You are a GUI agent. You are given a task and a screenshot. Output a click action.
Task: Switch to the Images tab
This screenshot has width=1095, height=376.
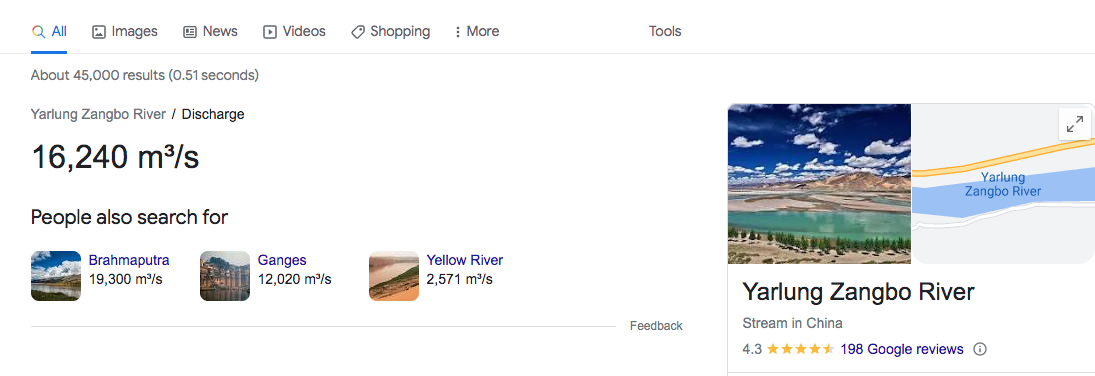pos(125,31)
